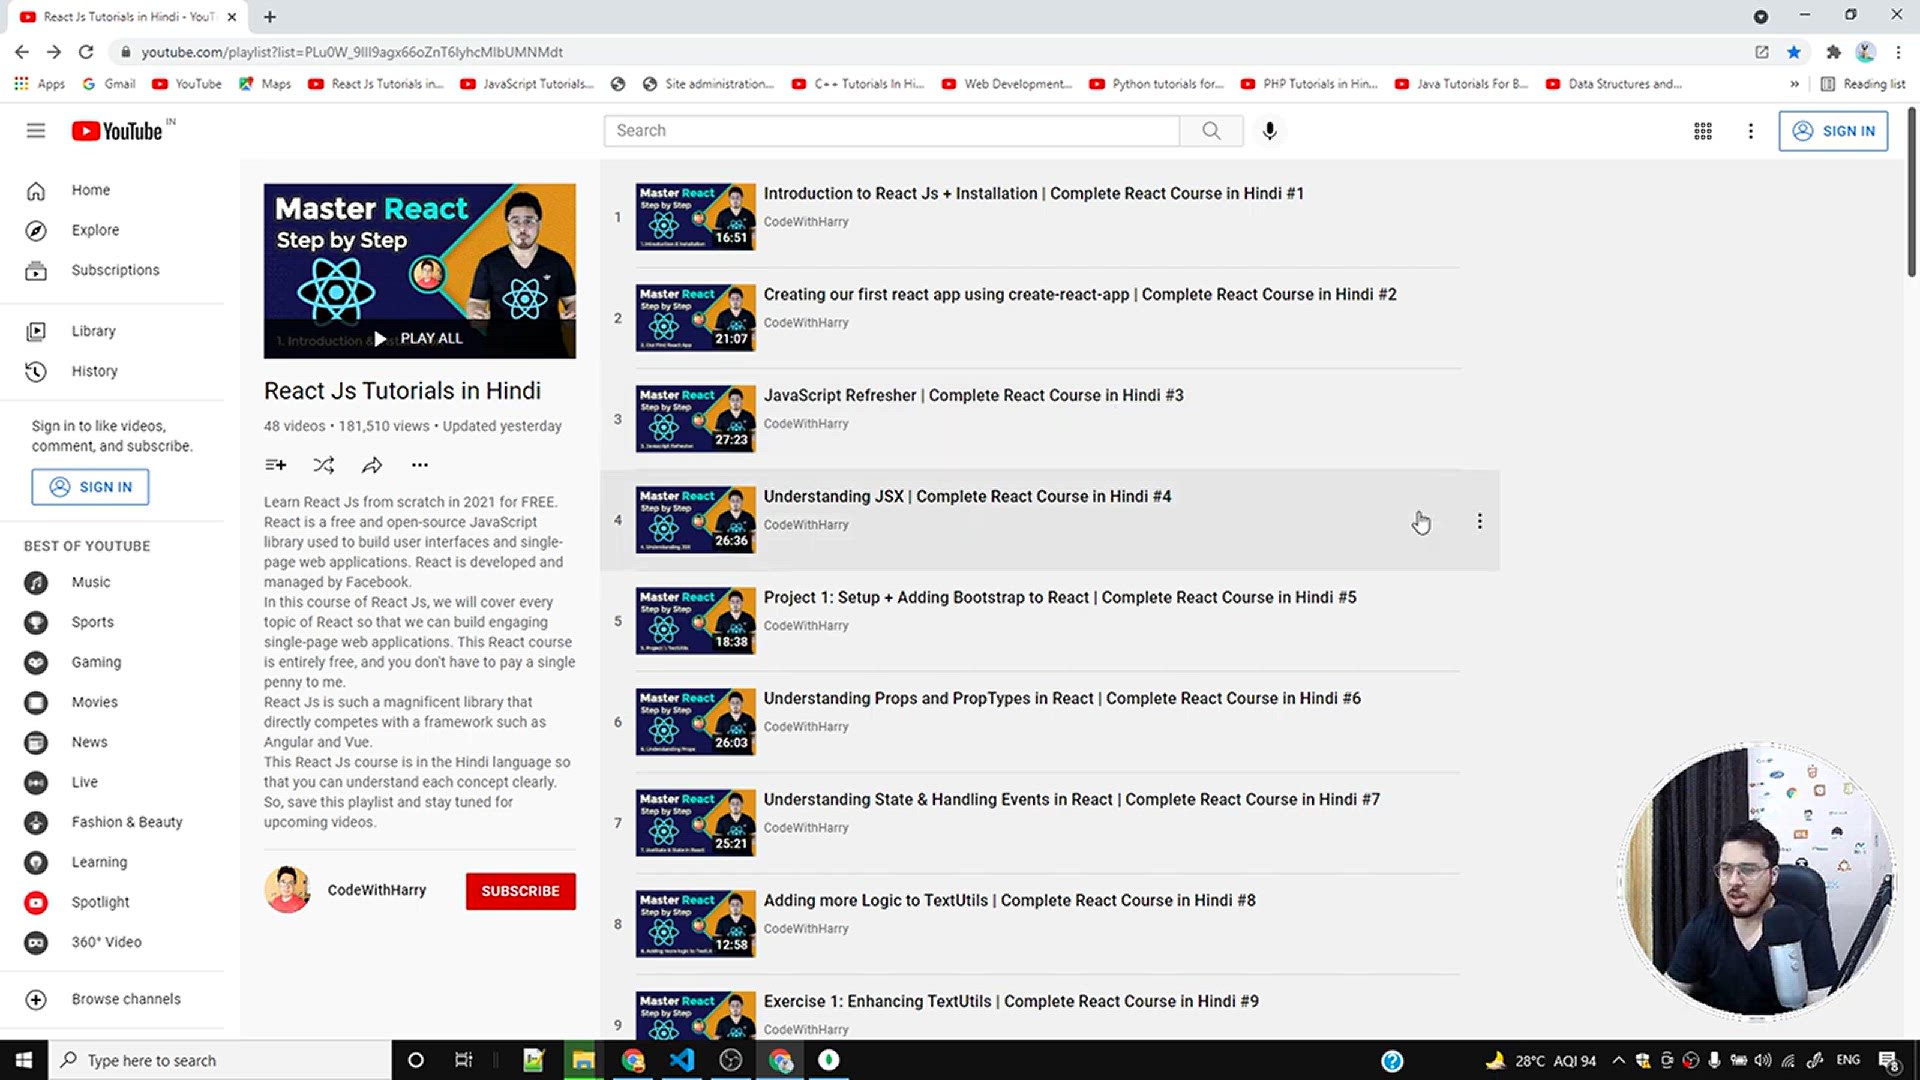Click PLAY ALL on playlist cover
Viewport: 1920px width, 1080px height.
click(420, 339)
